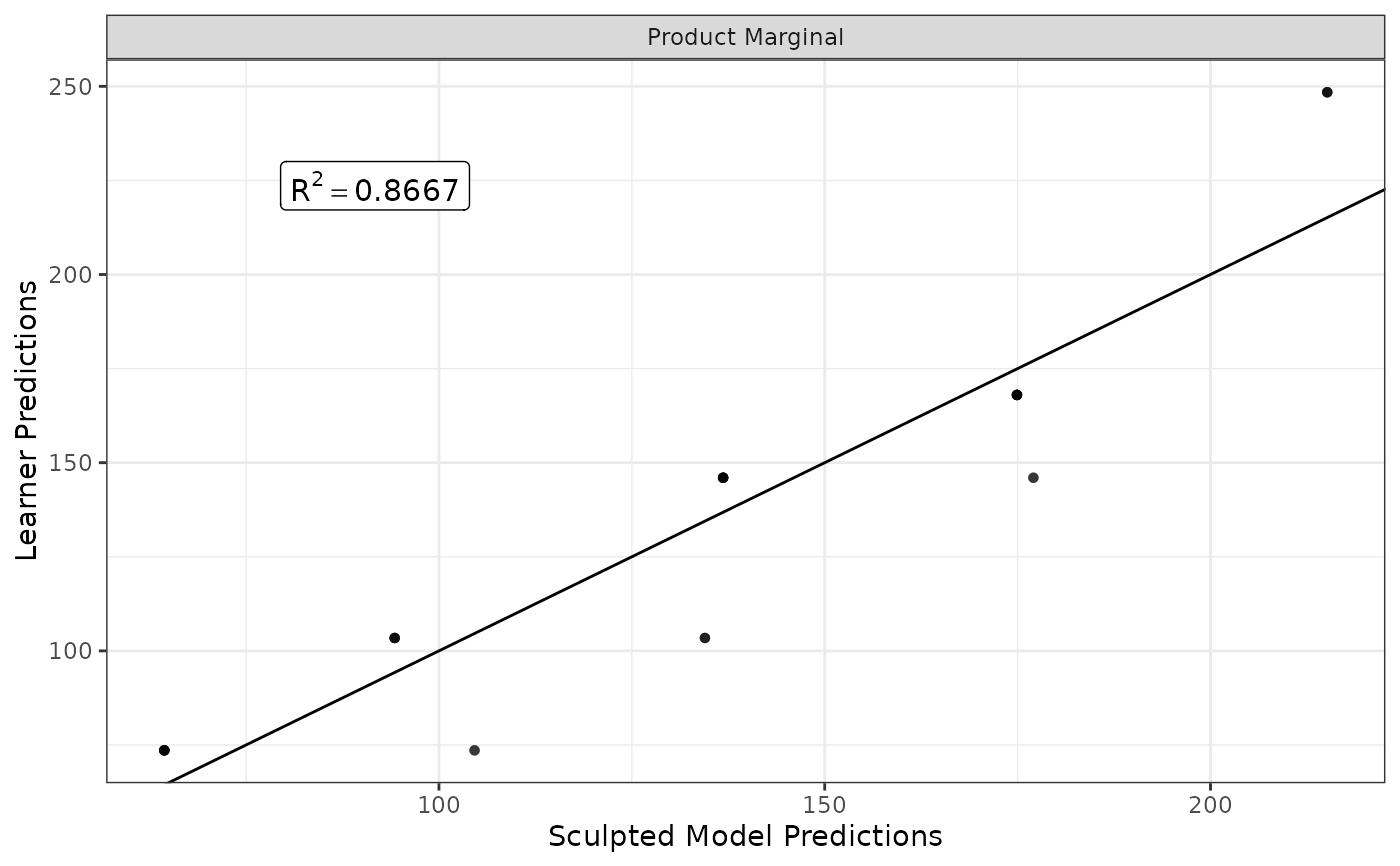Click the R² = 0.8667 annotation box
This screenshot has height=866, width=1400.
coord(375,186)
